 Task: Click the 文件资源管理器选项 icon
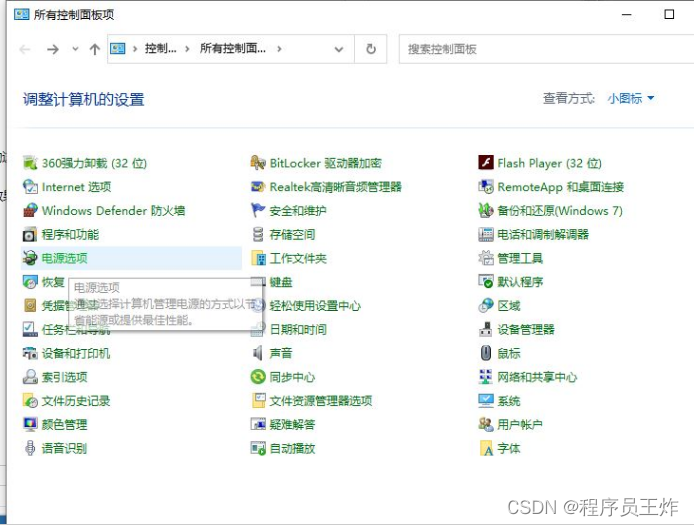(x=258, y=401)
